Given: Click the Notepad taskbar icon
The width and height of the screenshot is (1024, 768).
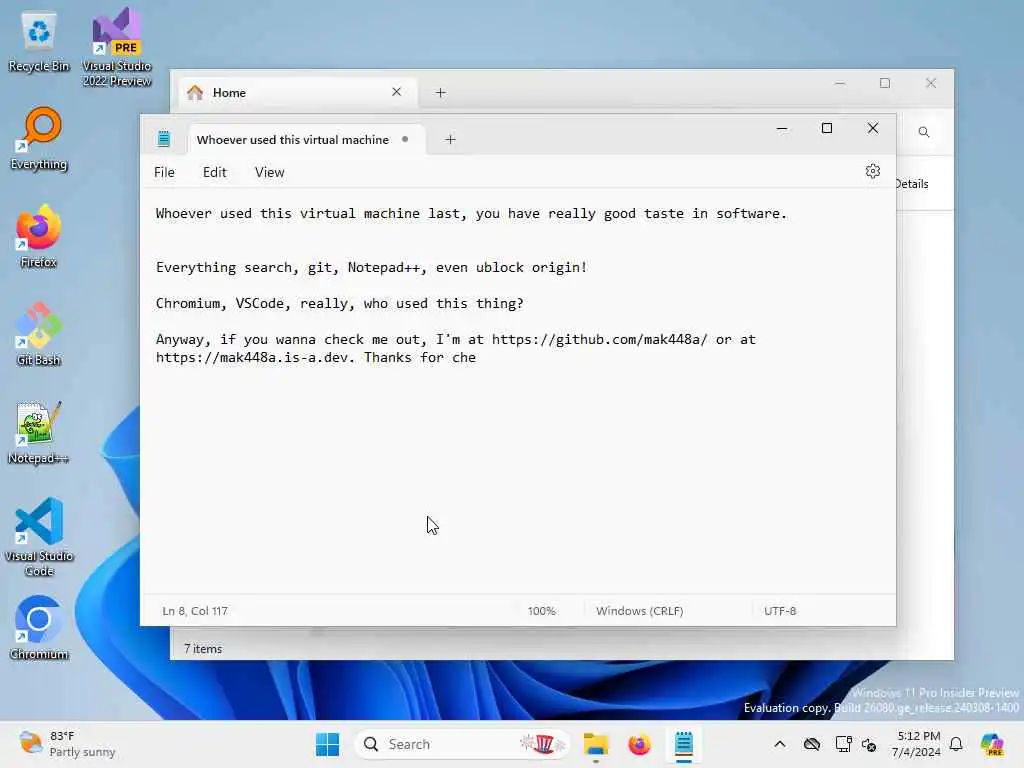Looking at the screenshot, I should [x=684, y=744].
